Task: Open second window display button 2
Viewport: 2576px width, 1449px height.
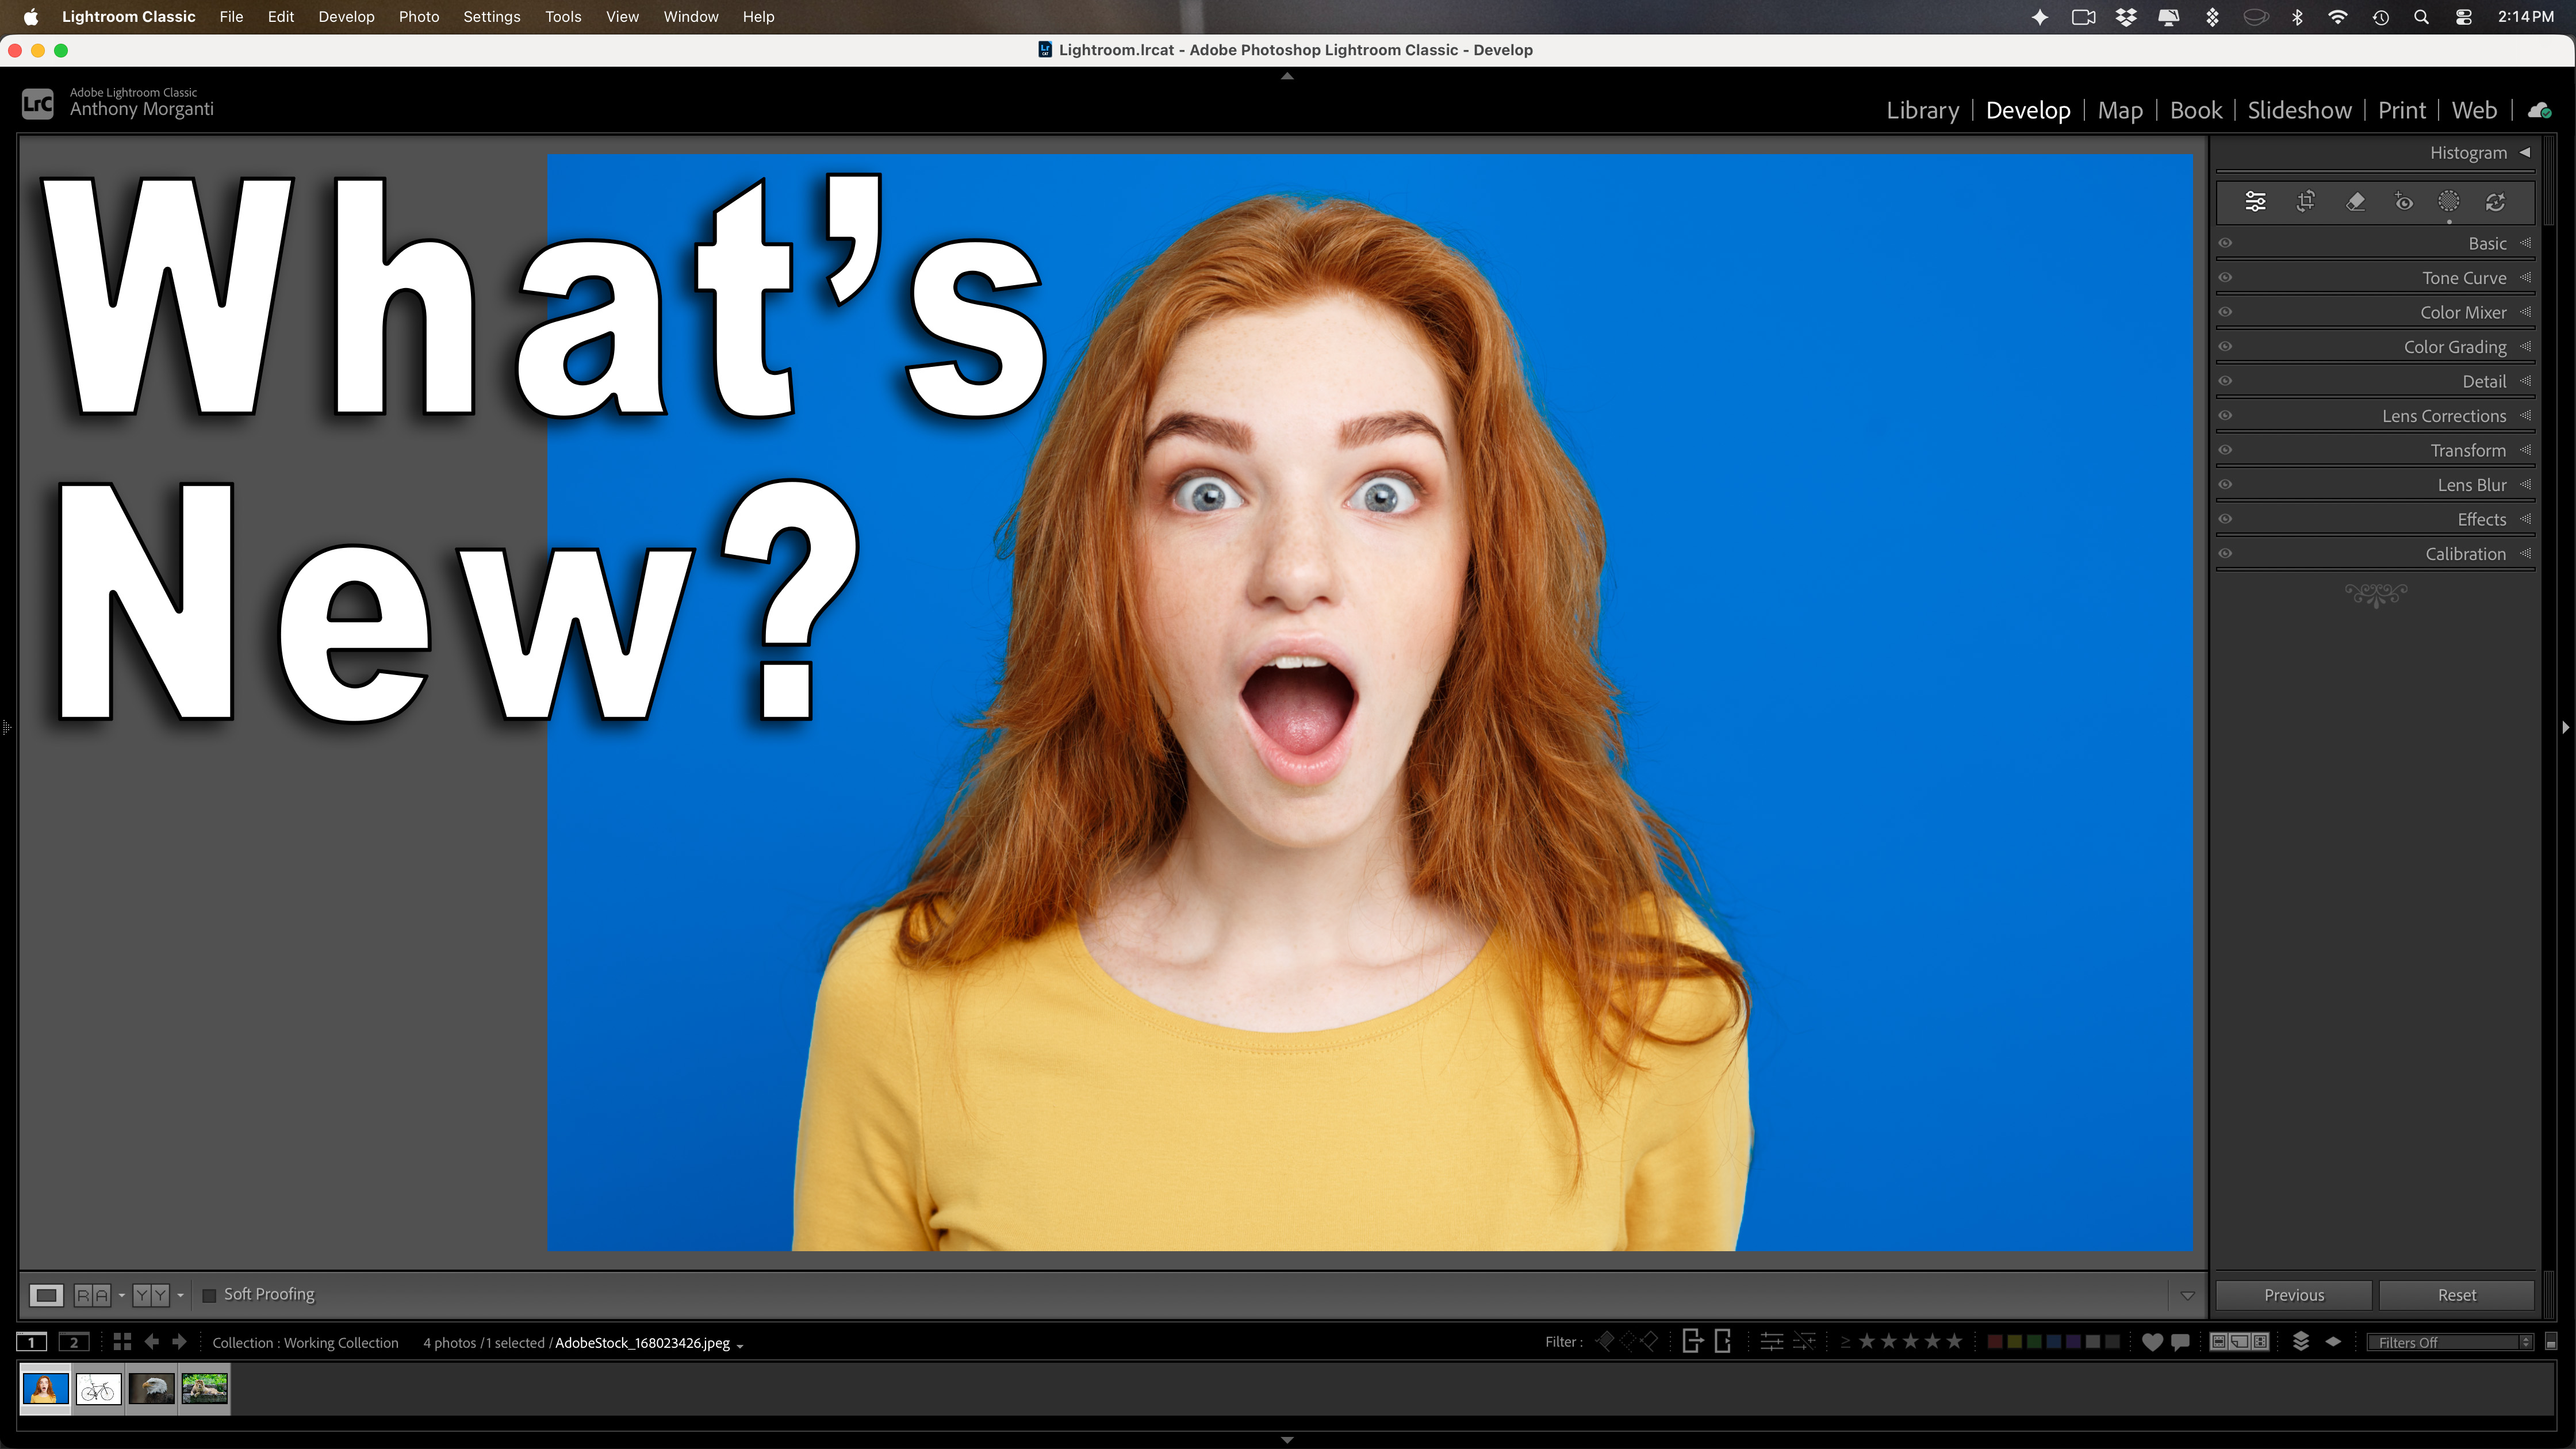Action: pos(74,1342)
